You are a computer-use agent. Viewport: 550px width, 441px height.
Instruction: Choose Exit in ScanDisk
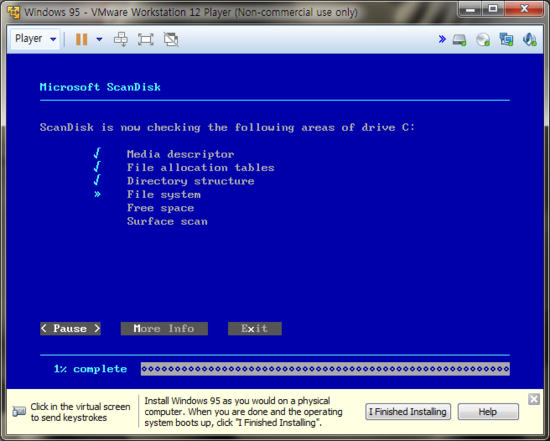(255, 329)
